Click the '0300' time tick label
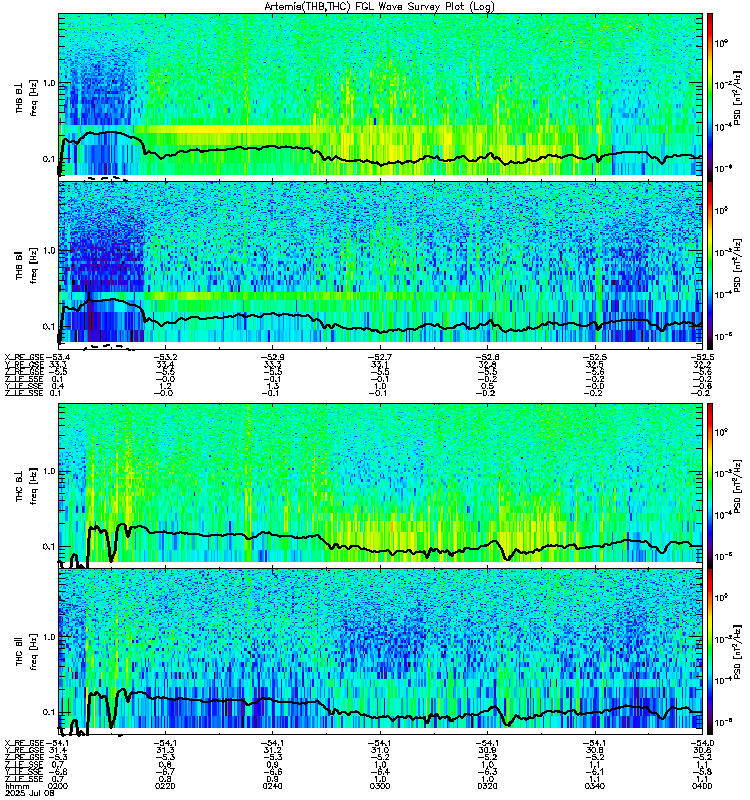This screenshot has width=750, height=800. click(x=380, y=786)
